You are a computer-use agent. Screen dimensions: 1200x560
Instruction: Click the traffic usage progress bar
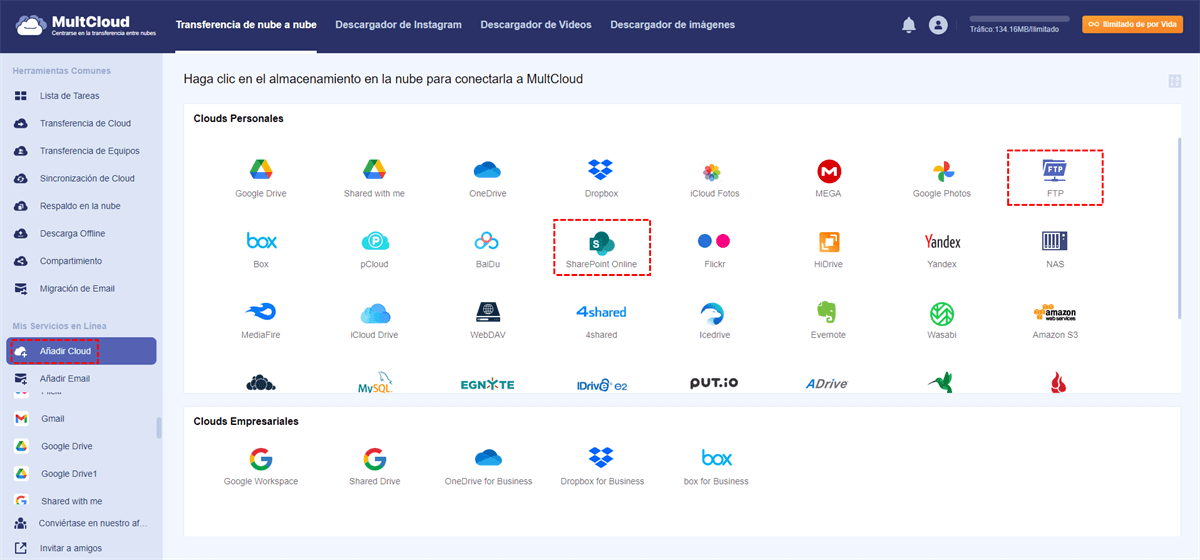(1017, 19)
